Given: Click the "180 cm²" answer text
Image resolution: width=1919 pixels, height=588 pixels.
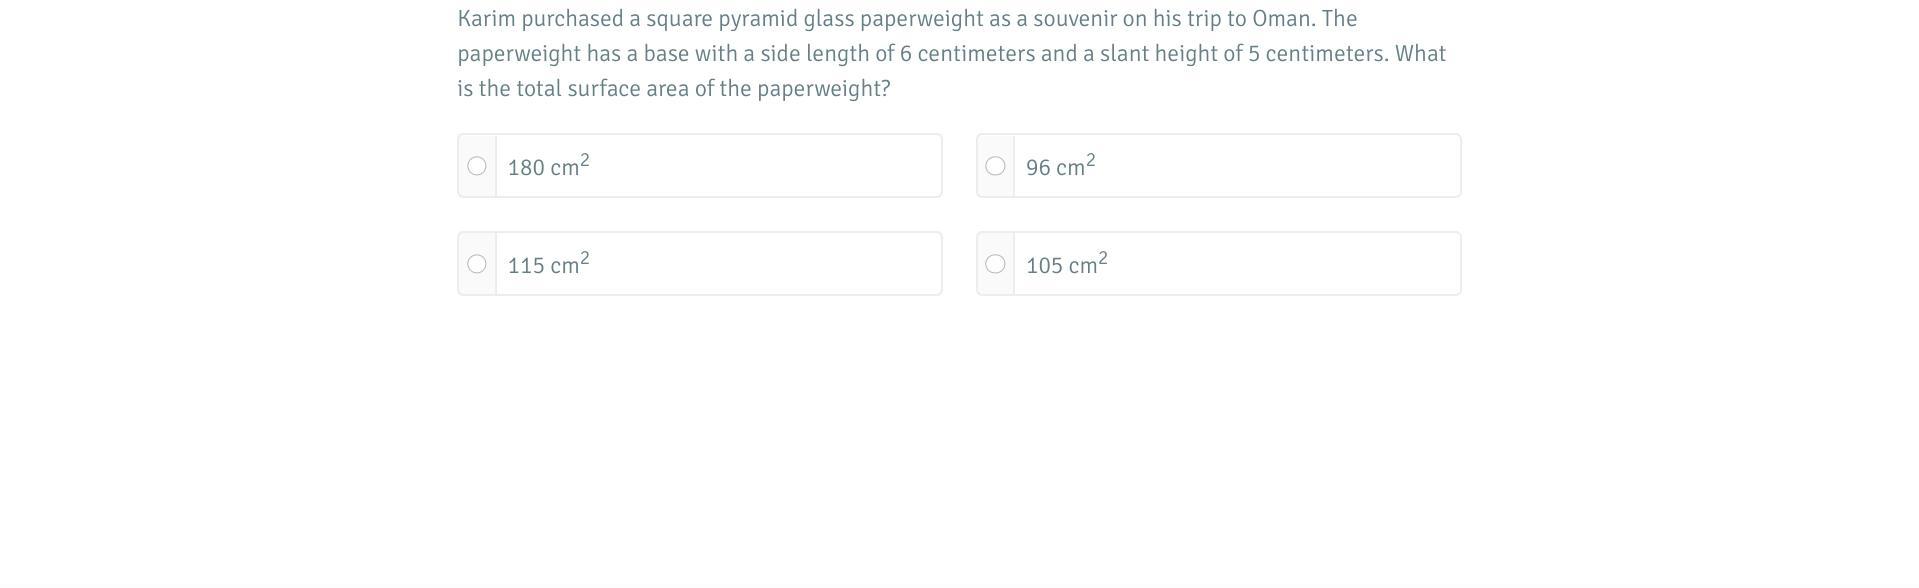Looking at the screenshot, I should coord(548,167).
